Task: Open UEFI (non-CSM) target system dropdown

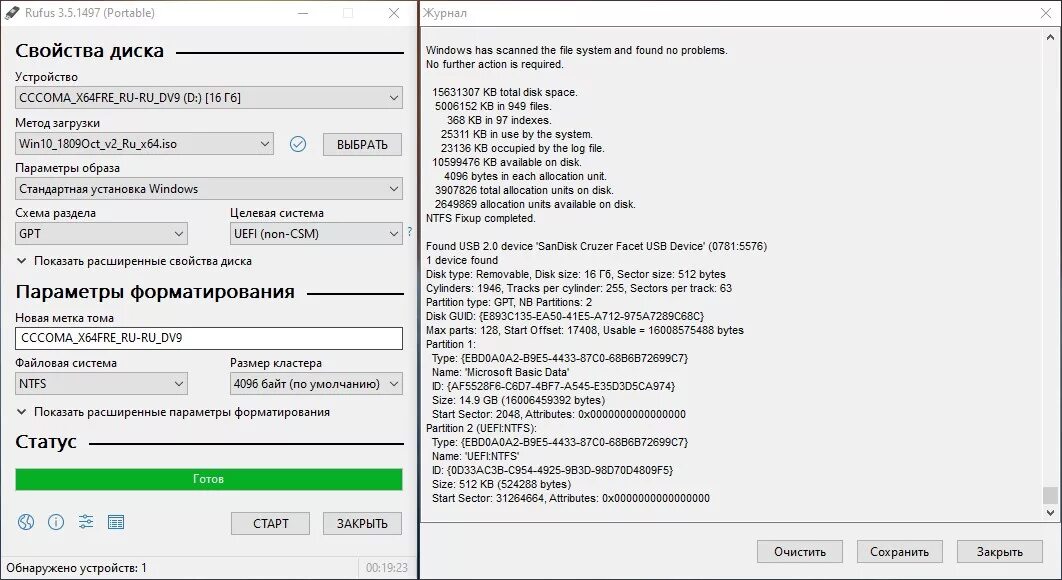Action: [x=316, y=234]
